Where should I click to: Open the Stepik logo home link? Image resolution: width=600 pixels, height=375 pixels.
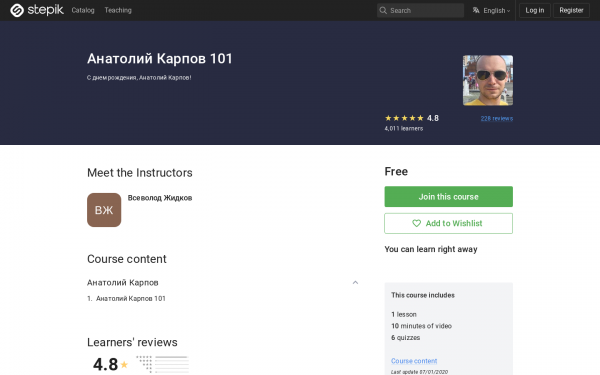[x=37, y=10]
